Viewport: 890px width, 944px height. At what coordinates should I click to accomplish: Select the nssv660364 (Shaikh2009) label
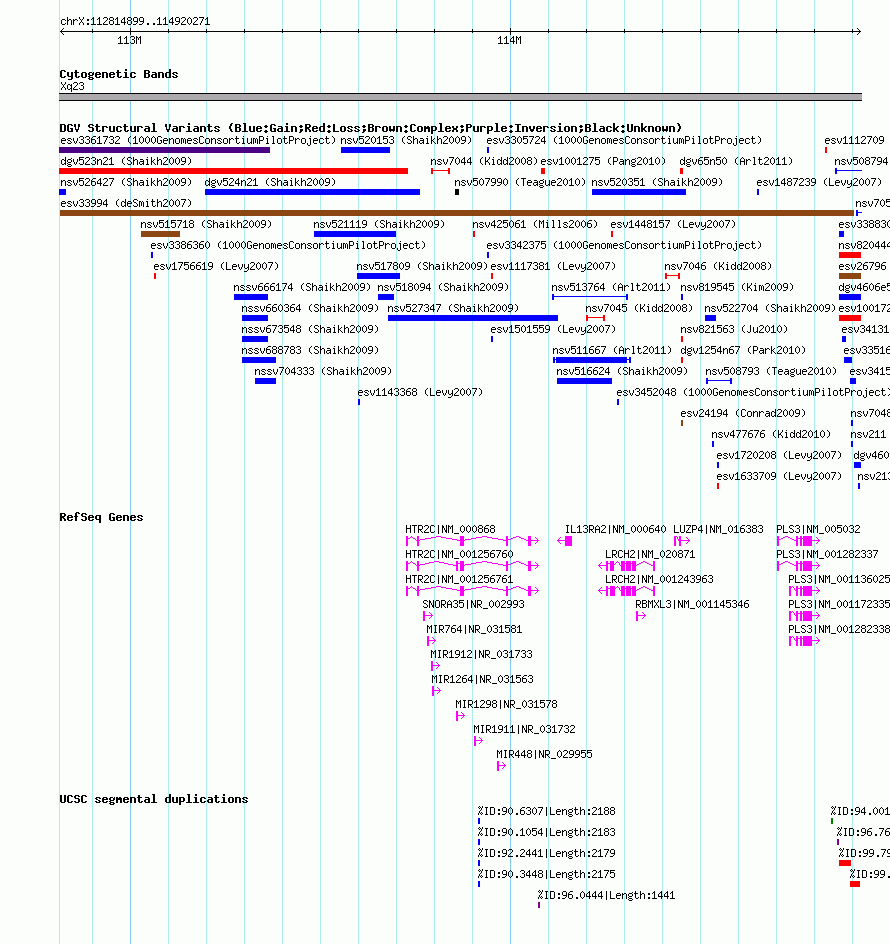[310, 308]
